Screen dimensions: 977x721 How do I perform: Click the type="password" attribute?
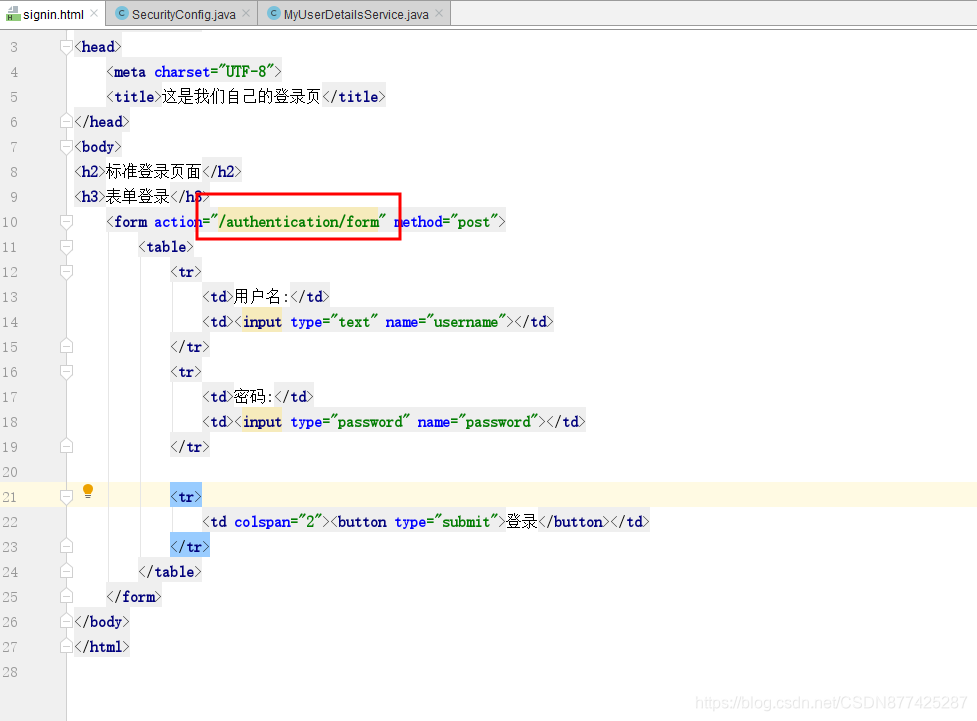[350, 422]
